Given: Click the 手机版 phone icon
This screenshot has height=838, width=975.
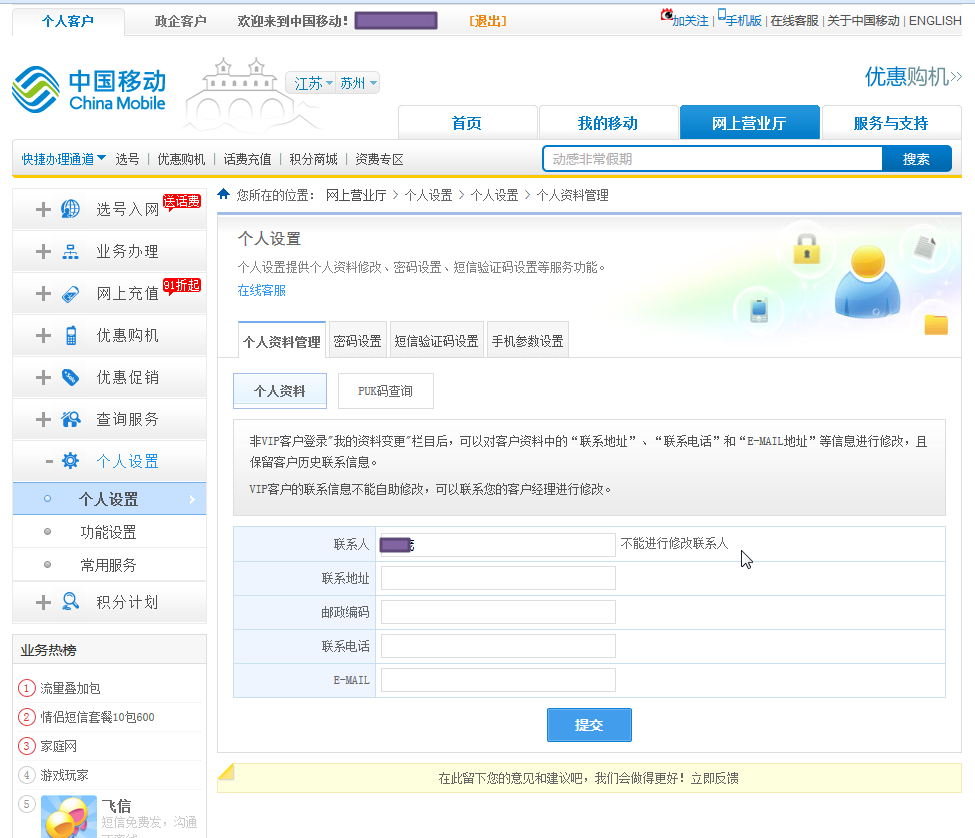Looking at the screenshot, I should click(722, 14).
